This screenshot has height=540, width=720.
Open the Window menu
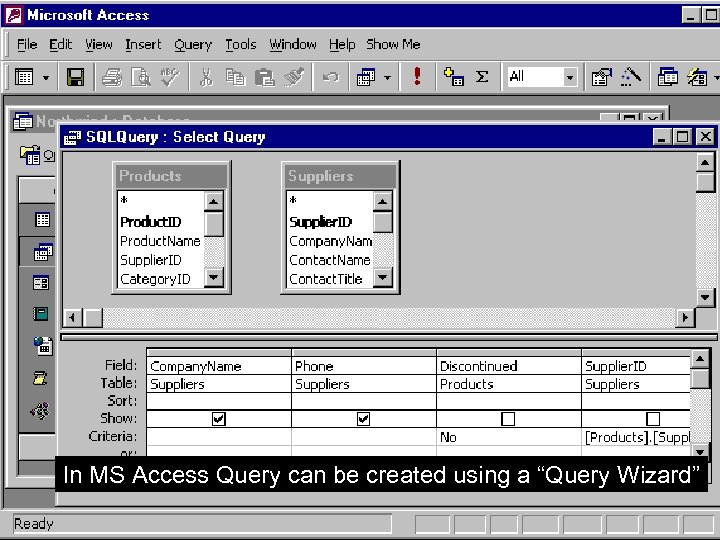(x=292, y=45)
